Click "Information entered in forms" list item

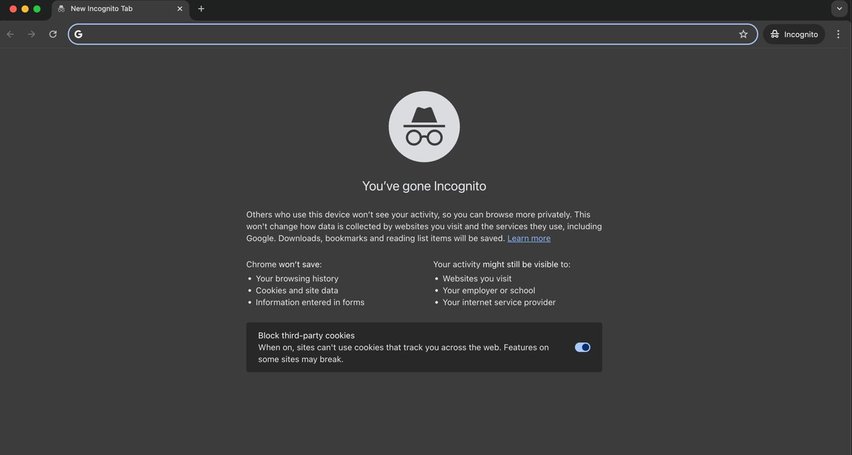310,302
